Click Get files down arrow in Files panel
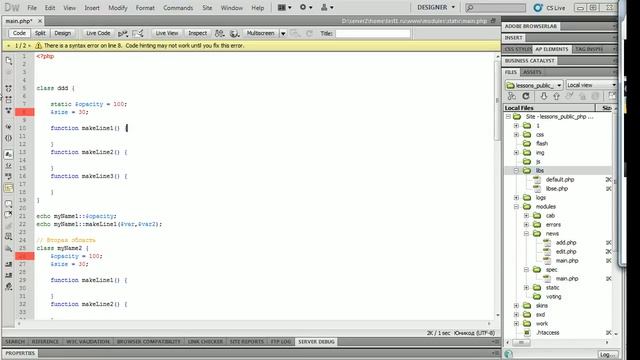The image size is (640, 360). 544,96
